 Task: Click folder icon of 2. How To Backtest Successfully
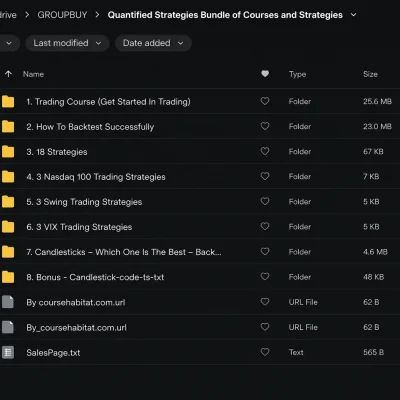point(8,126)
